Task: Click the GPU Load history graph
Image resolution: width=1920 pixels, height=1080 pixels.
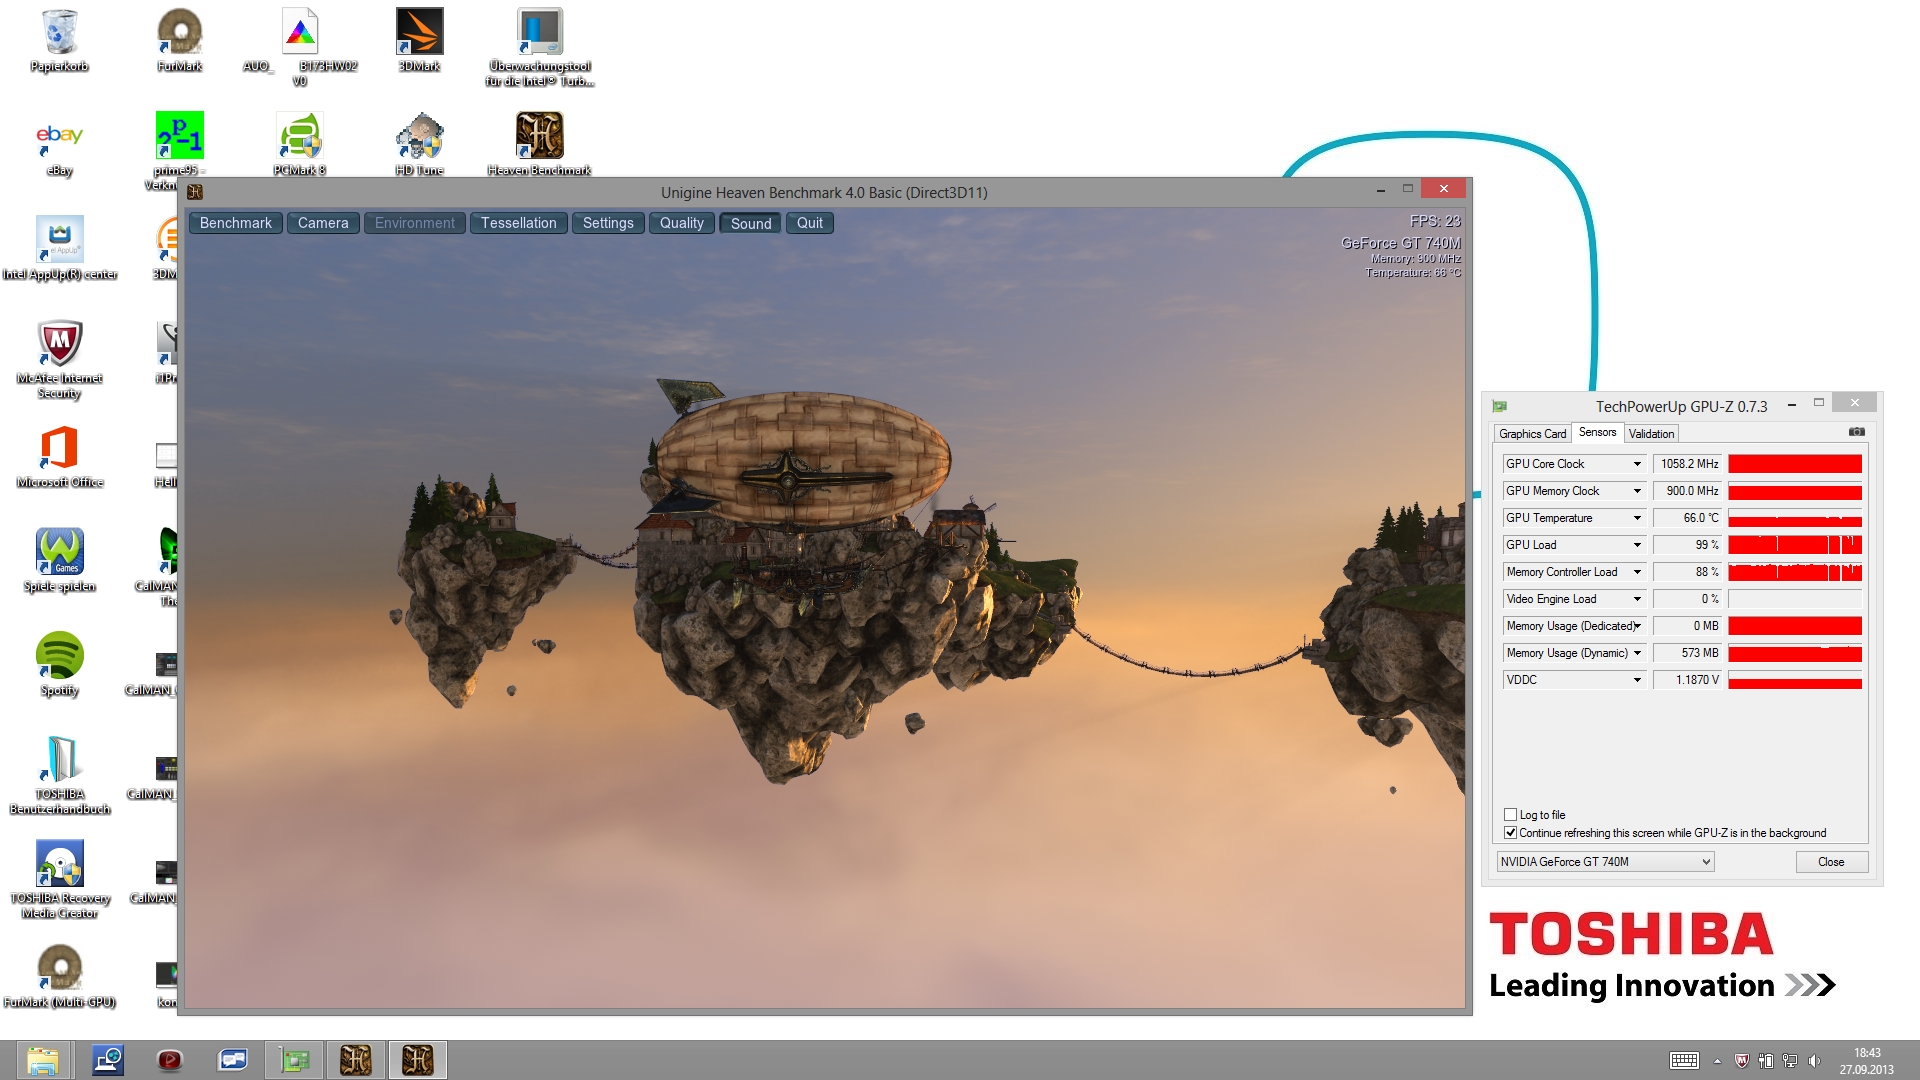Action: point(1795,545)
